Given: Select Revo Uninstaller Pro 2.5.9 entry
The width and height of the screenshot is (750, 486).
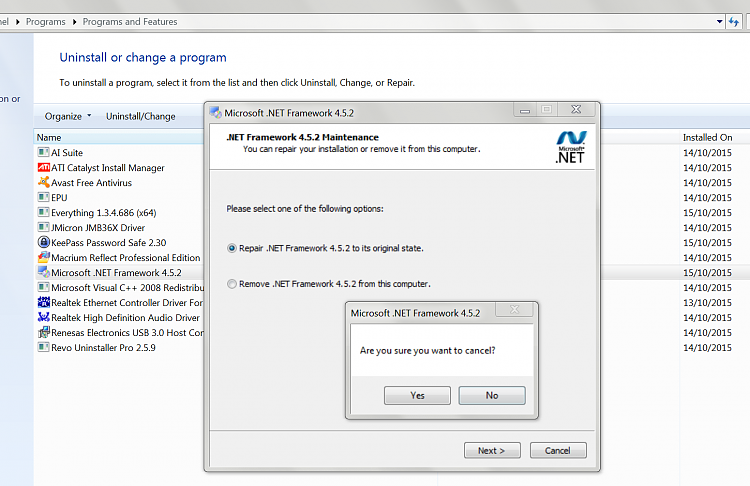Looking at the screenshot, I should tap(103, 348).
